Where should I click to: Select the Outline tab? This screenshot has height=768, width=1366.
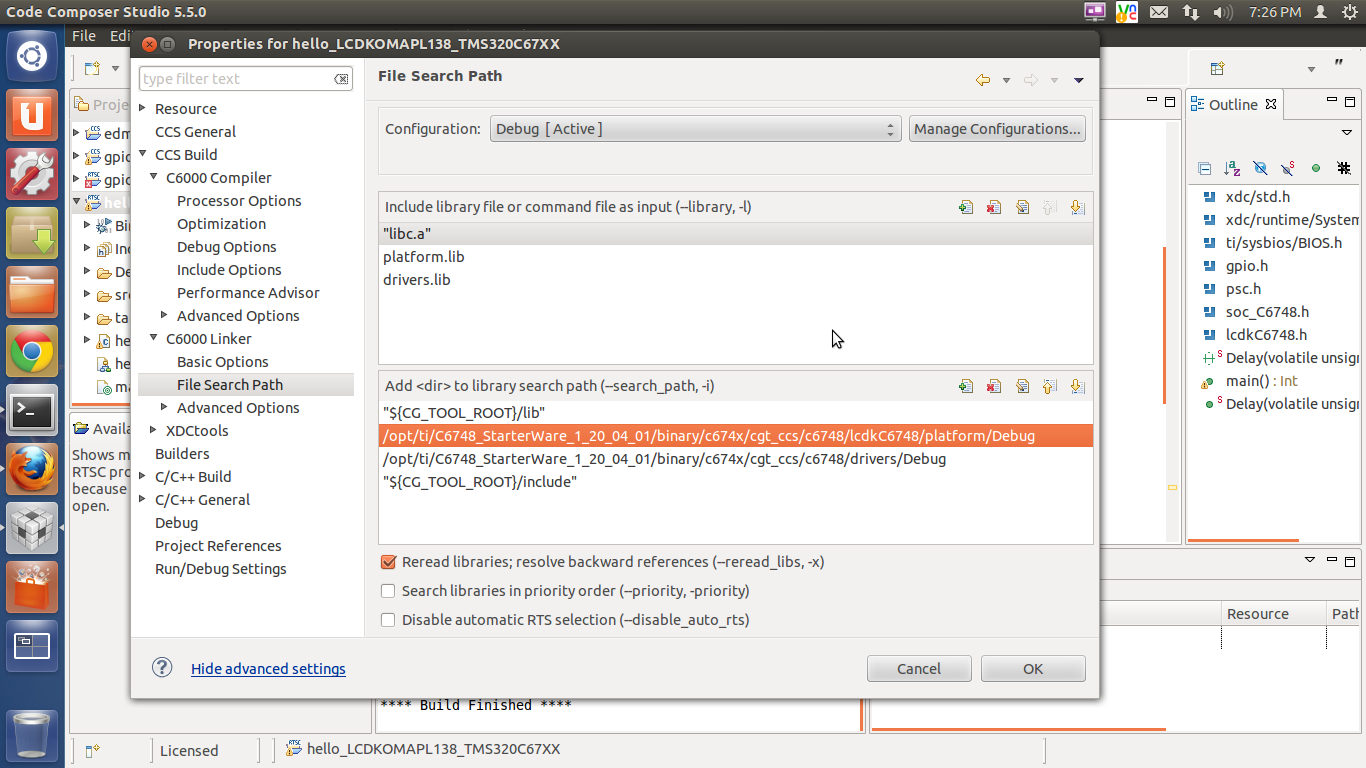pyautogui.click(x=1234, y=104)
